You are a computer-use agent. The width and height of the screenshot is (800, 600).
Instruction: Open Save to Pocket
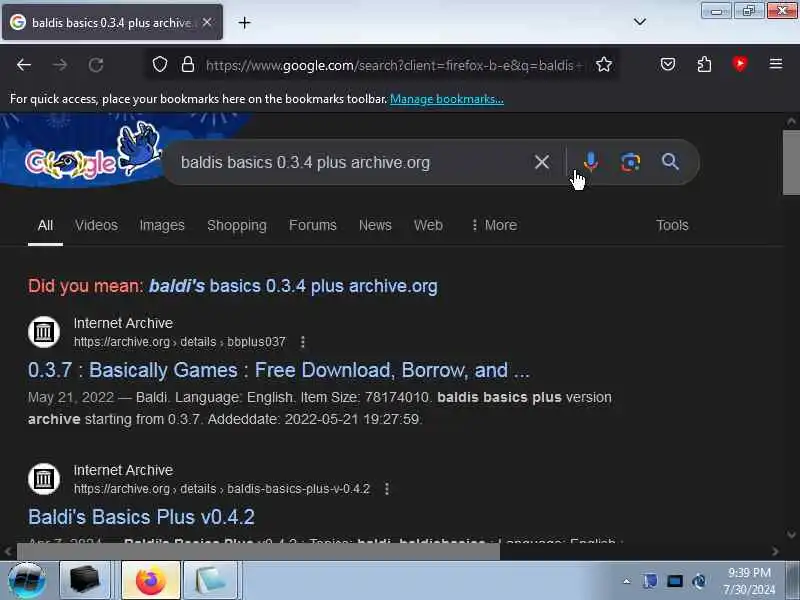point(668,64)
